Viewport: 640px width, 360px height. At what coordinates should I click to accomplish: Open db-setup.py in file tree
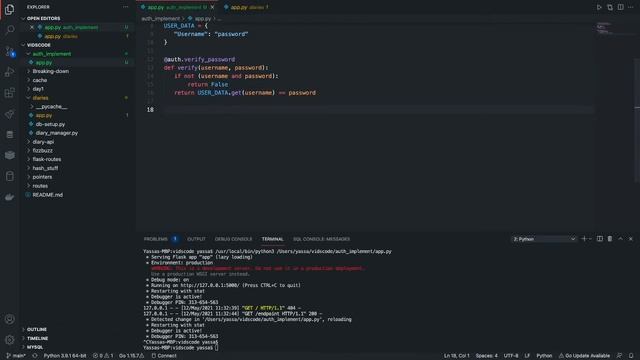click(x=50, y=124)
